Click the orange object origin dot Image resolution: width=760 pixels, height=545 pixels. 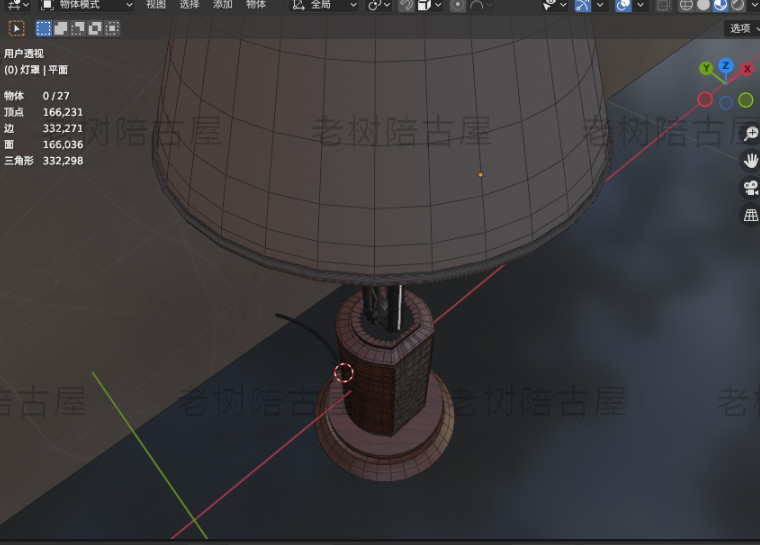[480, 175]
